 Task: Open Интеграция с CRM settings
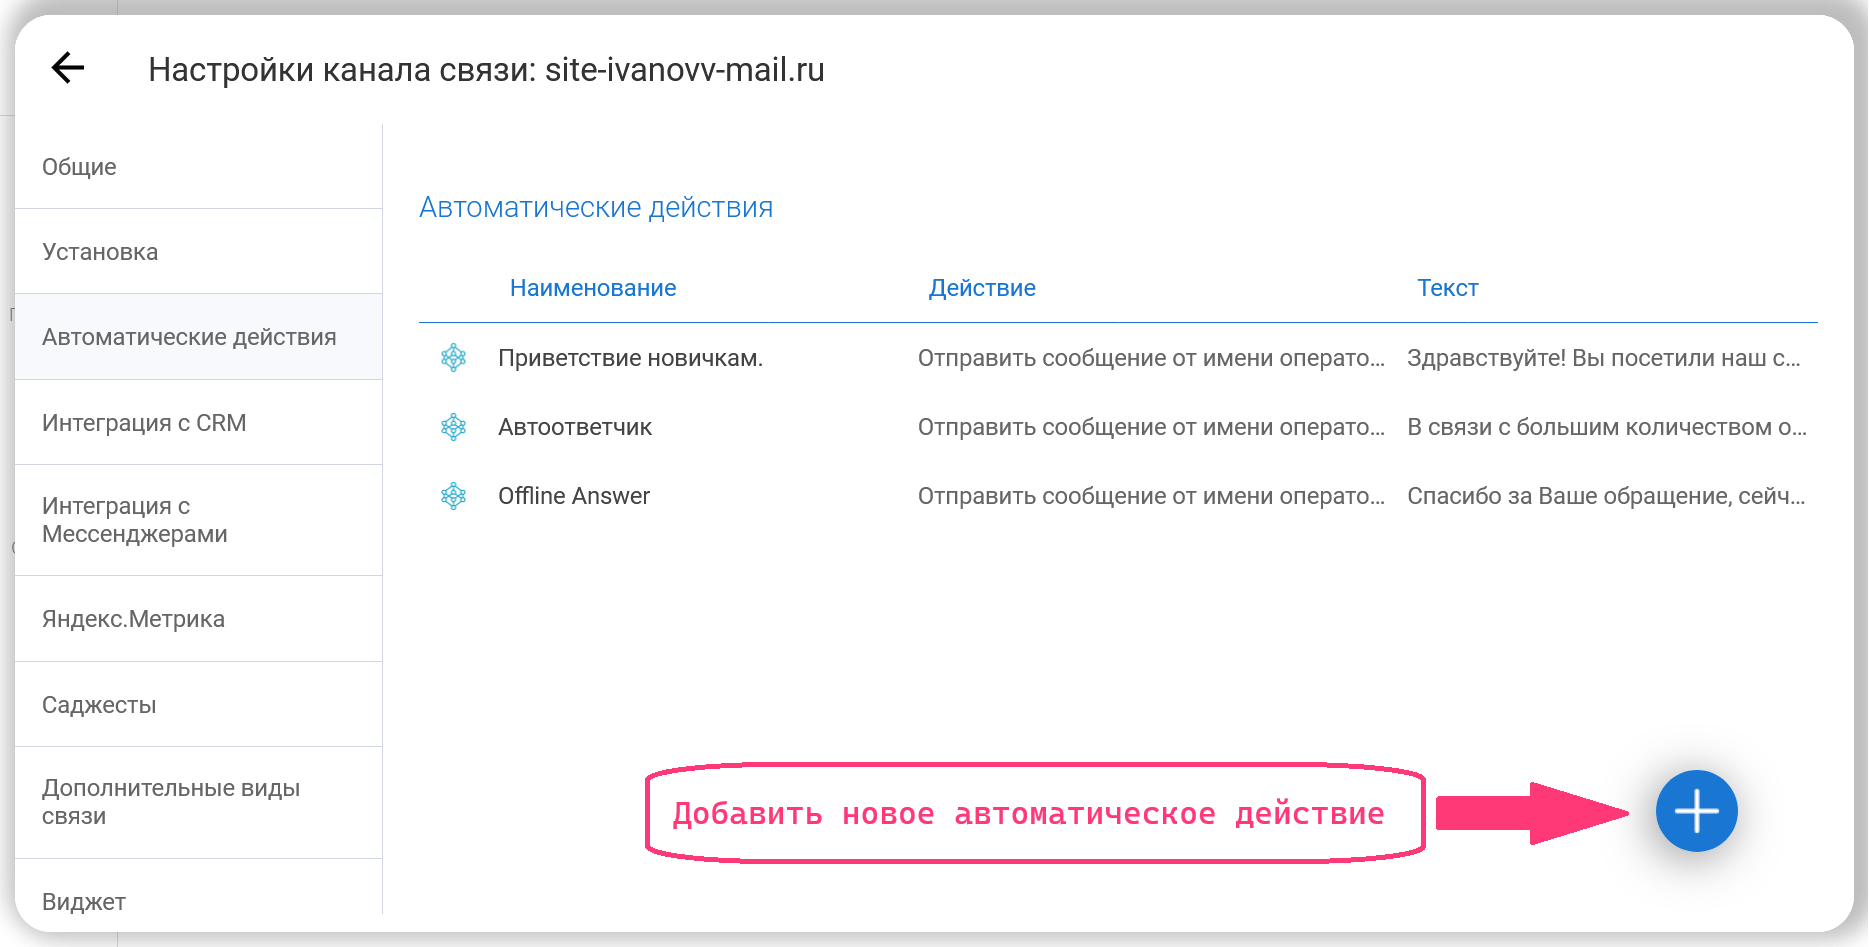pos(144,423)
